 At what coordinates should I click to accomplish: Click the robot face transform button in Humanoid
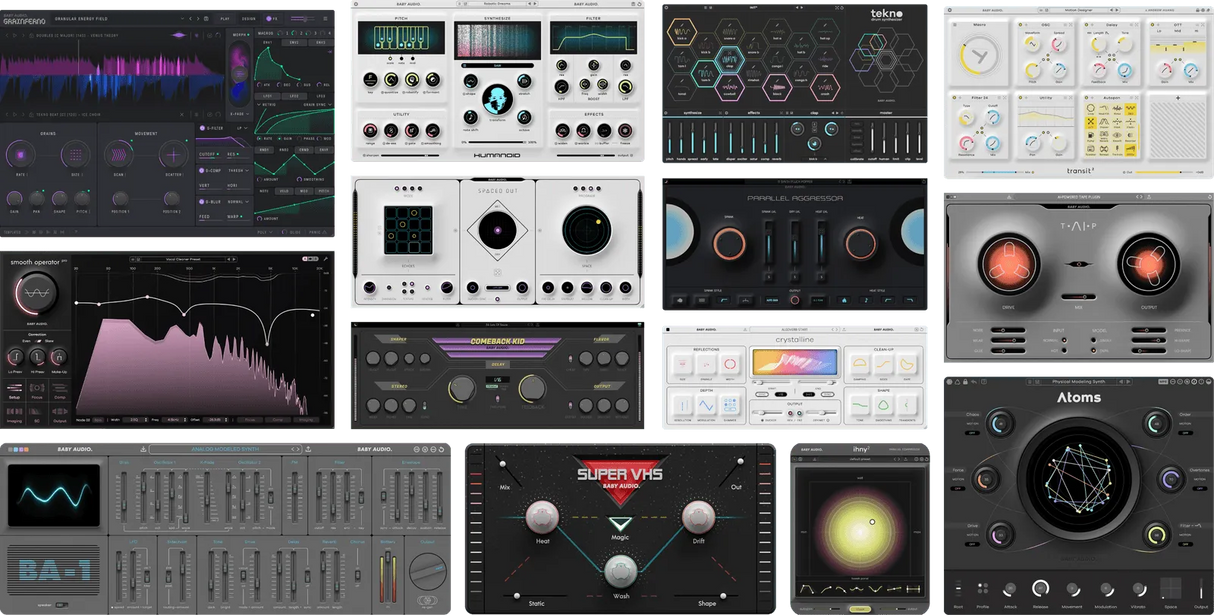point(496,97)
